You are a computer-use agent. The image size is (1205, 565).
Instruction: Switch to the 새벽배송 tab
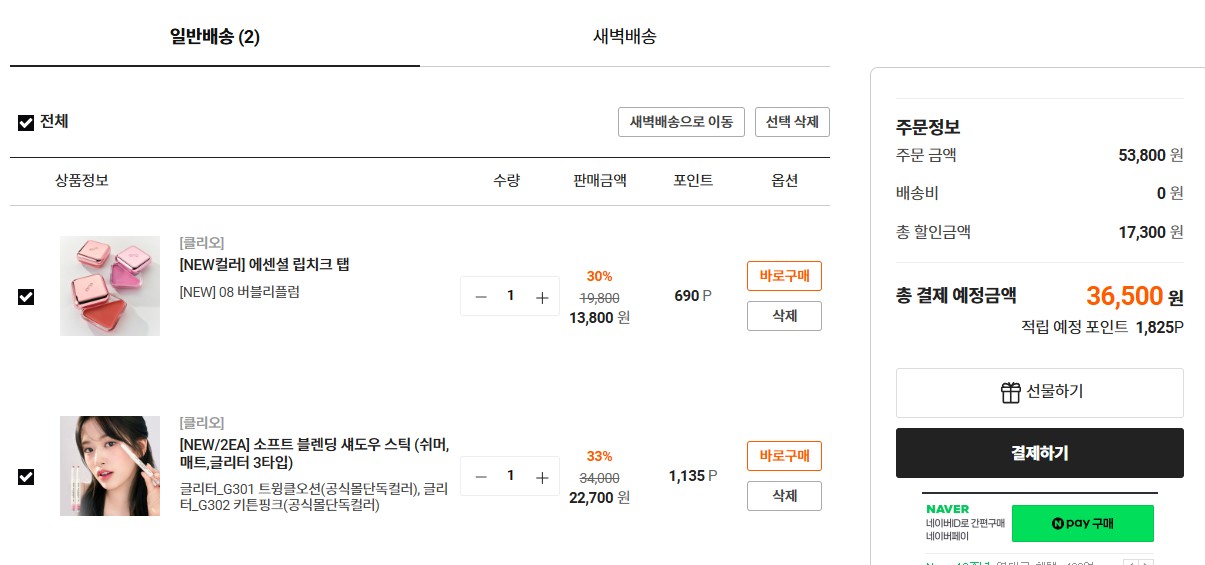pos(625,37)
